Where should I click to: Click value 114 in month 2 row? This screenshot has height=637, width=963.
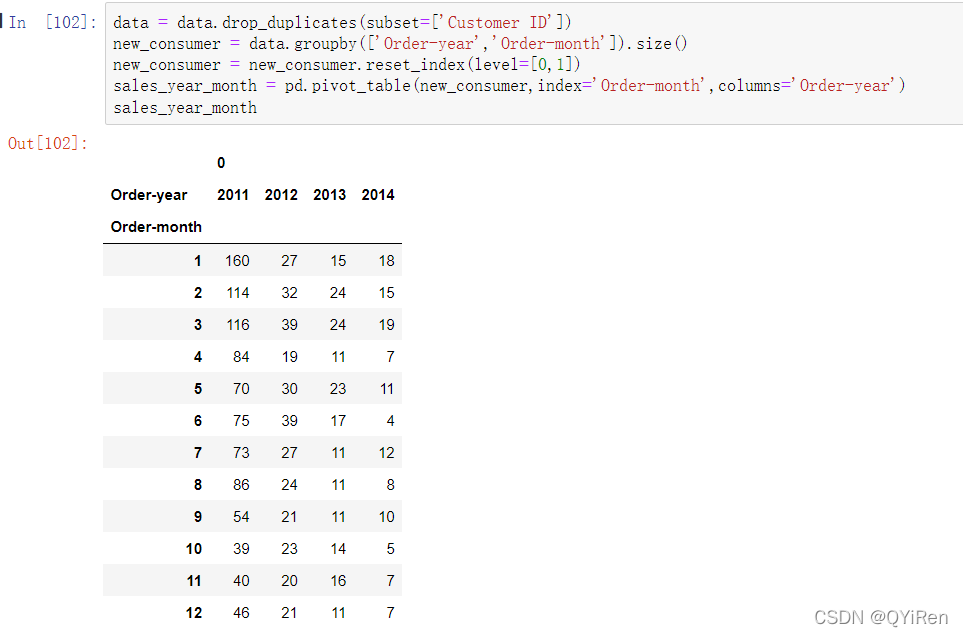pos(238,293)
